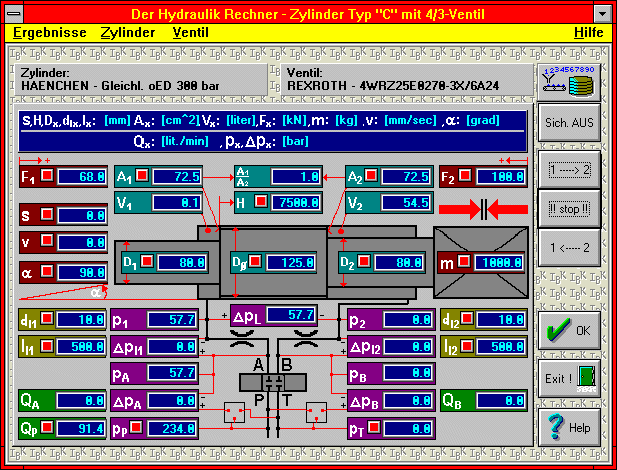Open the Ergebnisse menu
Viewport: 617px width, 470px height.
(x=50, y=32)
